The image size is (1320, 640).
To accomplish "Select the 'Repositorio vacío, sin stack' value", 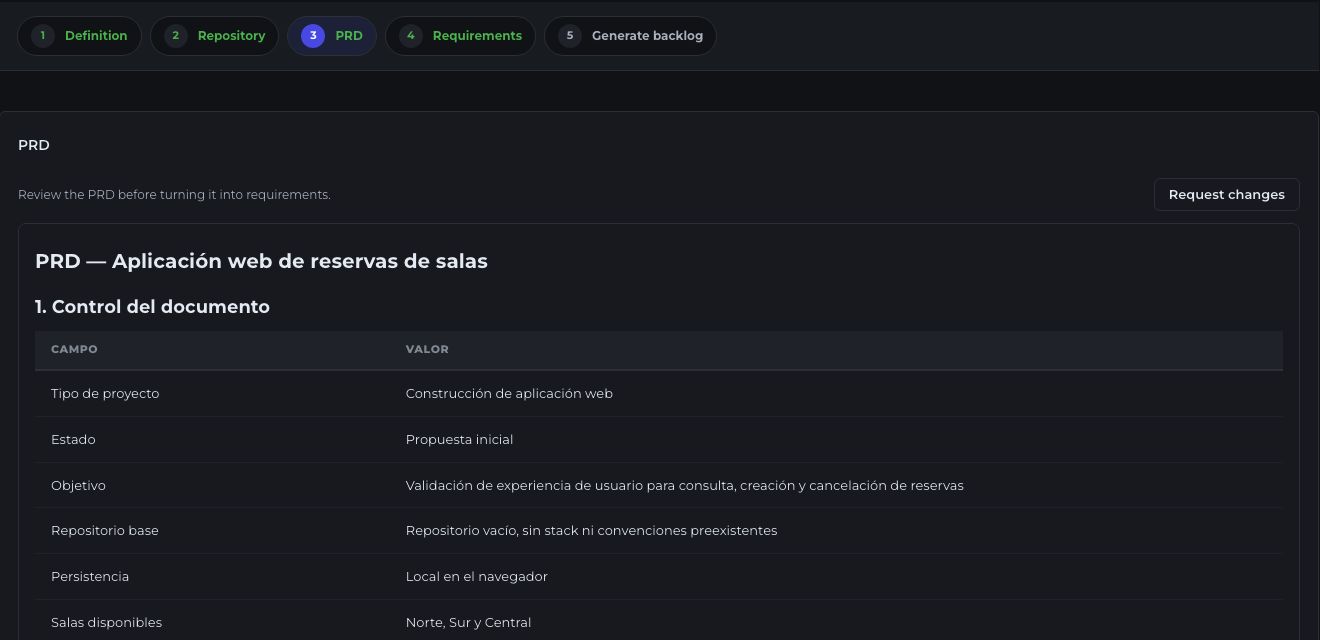I will [x=591, y=531].
